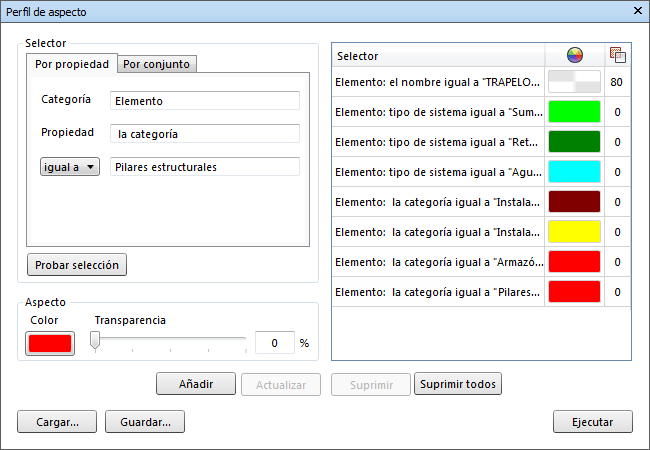Open the red Color picker in Aspecto
This screenshot has height=450, width=650.
(x=50, y=343)
